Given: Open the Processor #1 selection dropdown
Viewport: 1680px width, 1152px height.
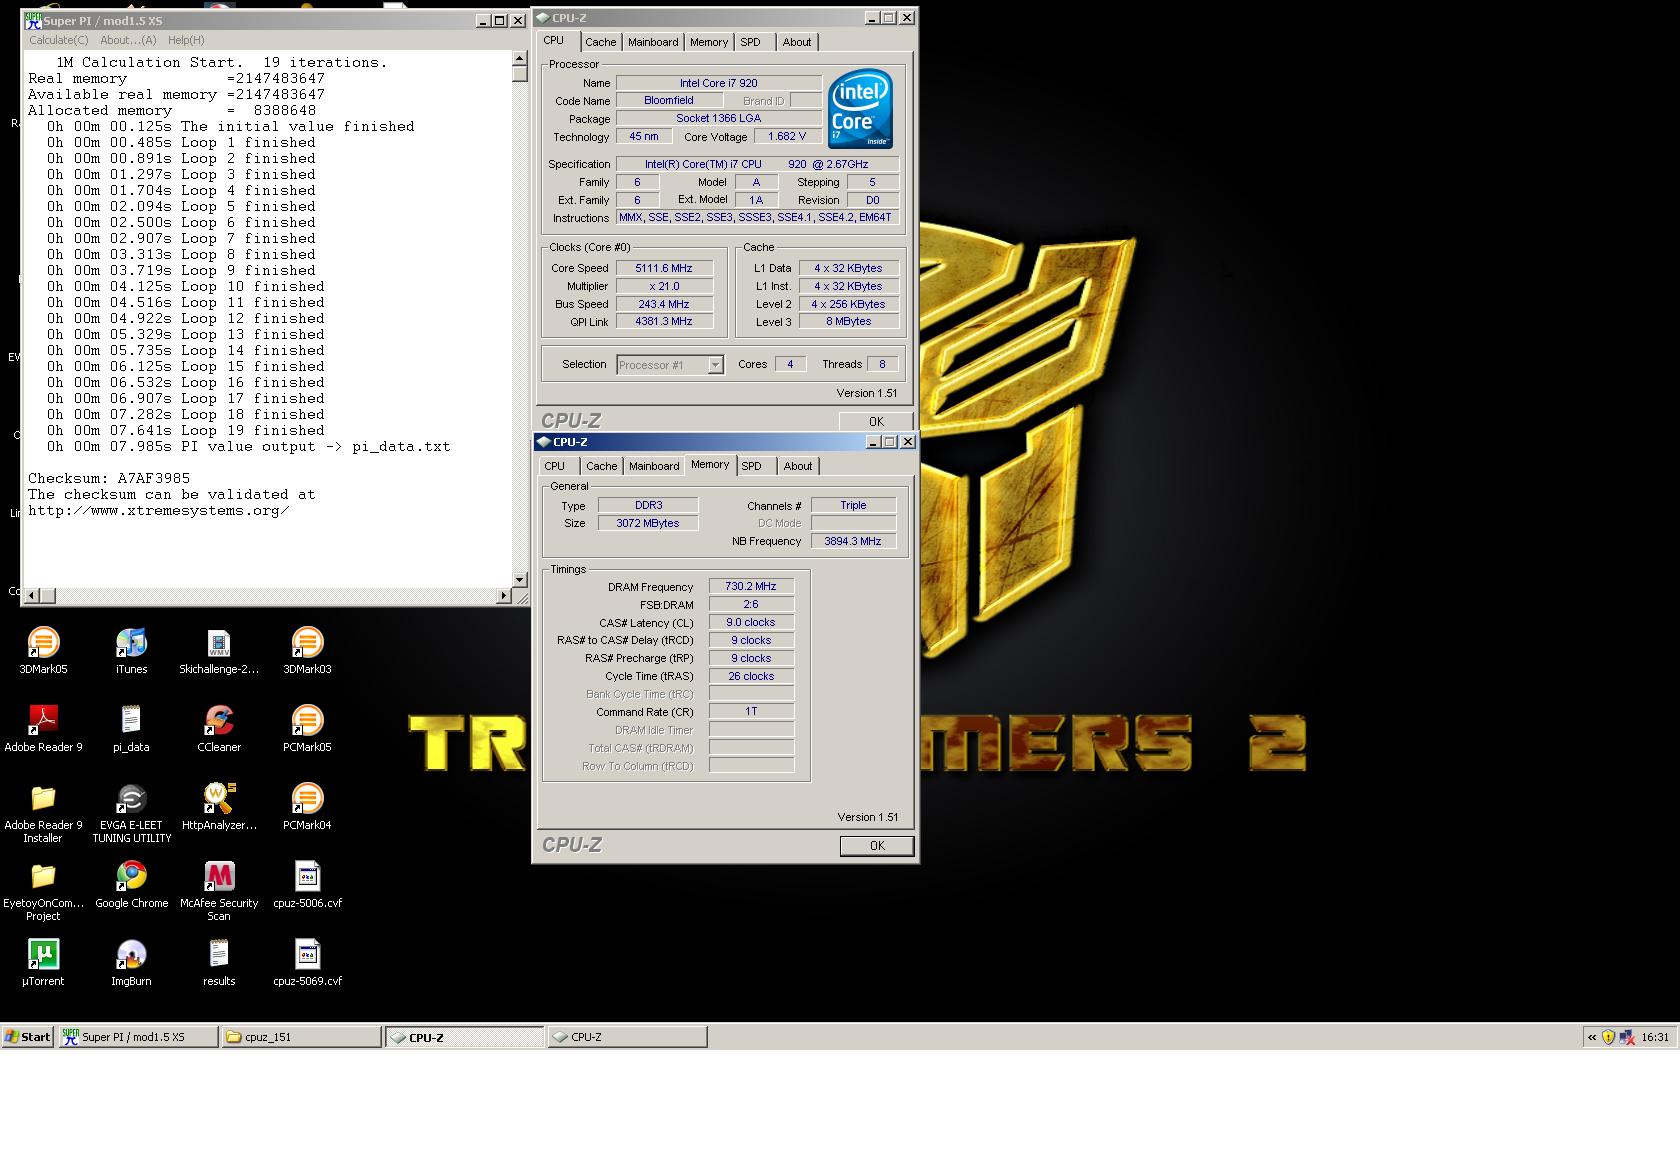Looking at the screenshot, I should point(670,365).
